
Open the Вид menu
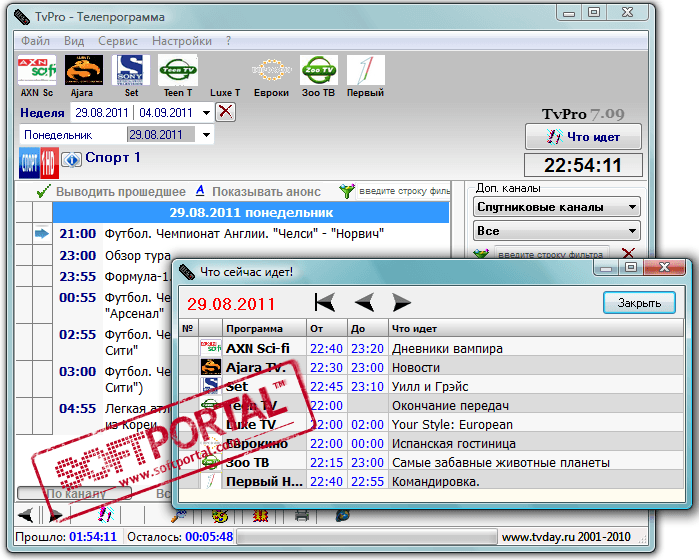tap(74, 41)
